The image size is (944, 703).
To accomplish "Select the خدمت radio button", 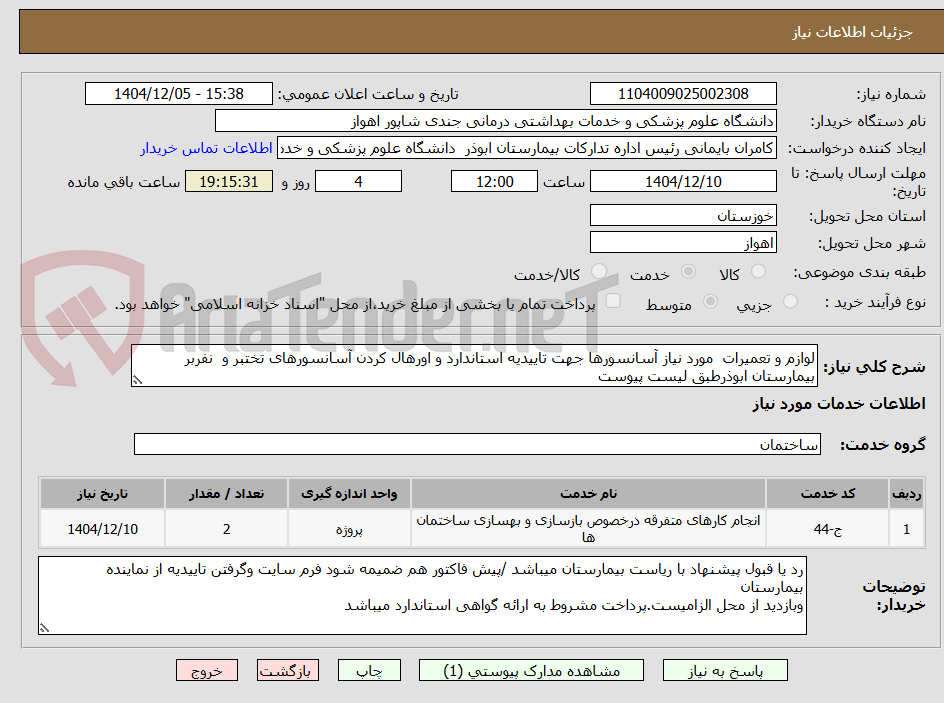I will [688, 272].
